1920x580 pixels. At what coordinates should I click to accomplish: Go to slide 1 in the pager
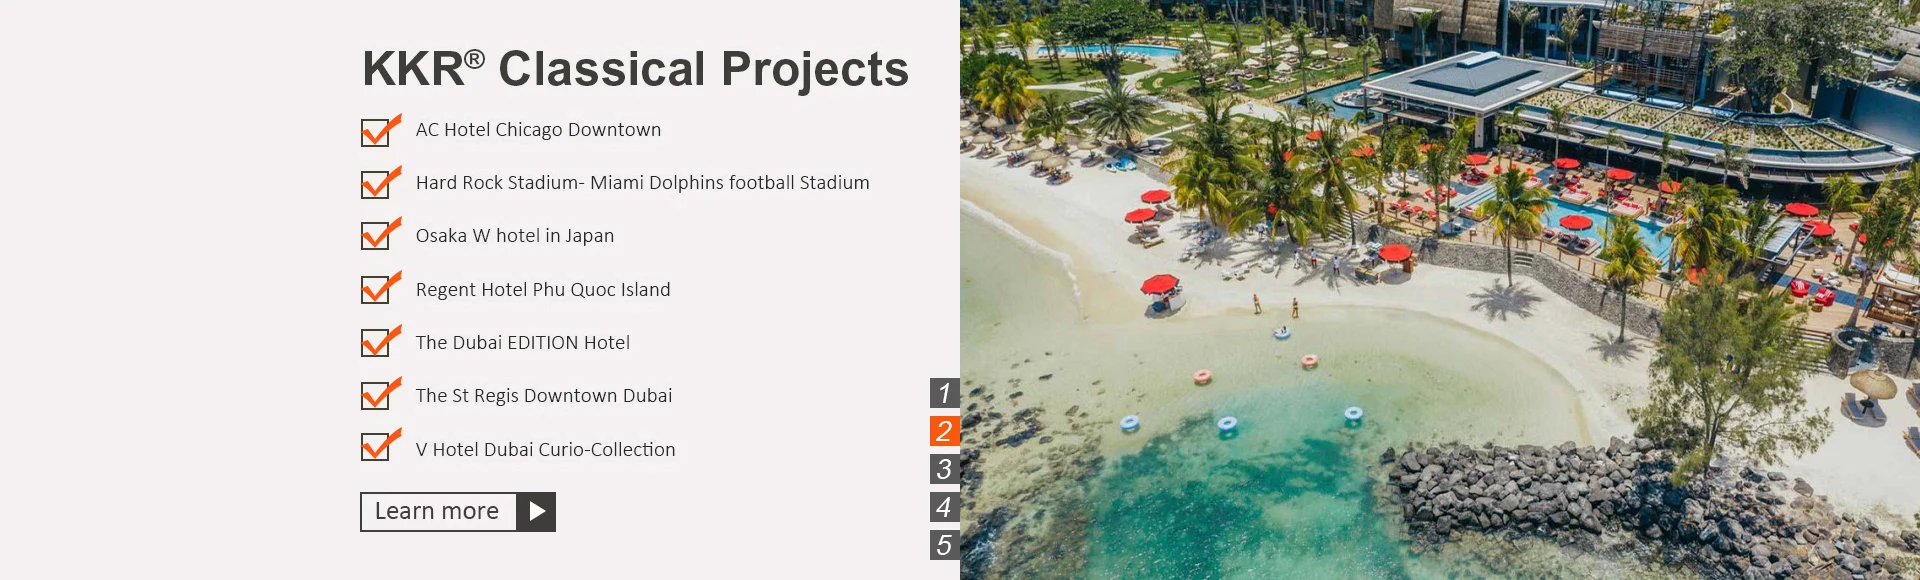944,393
